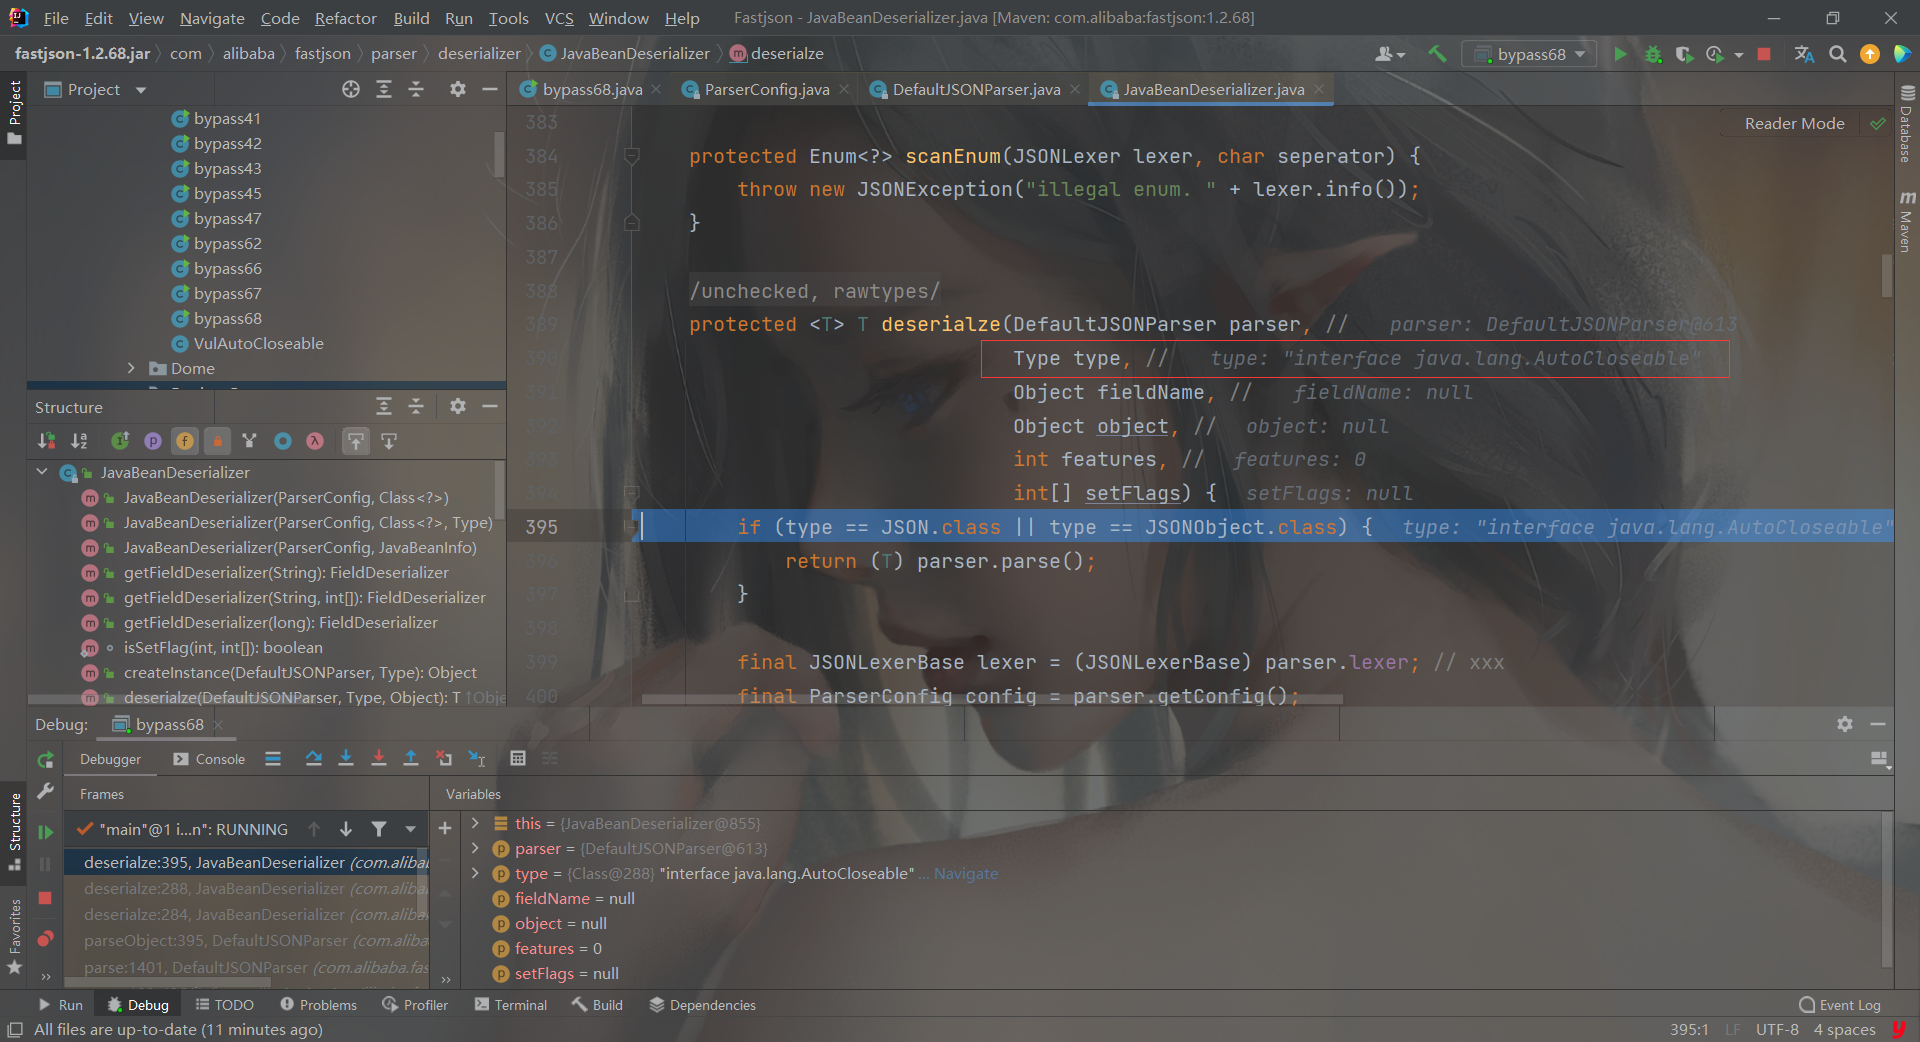Toggle Show Lambdas in Structure
Screen dimensions: 1920x1042
pyautogui.click(x=315, y=441)
